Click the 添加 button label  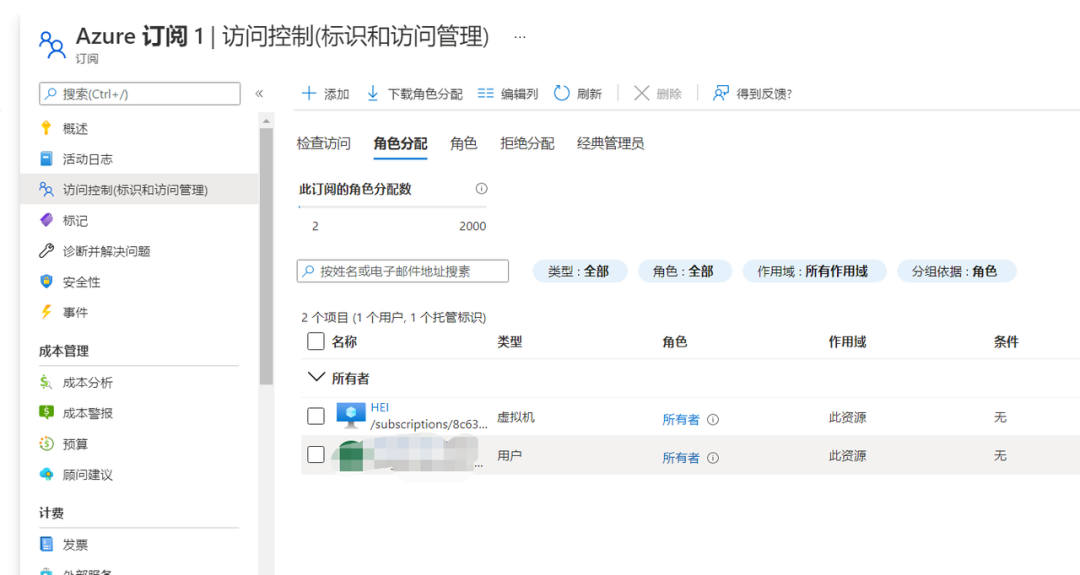[x=337, y=94]
